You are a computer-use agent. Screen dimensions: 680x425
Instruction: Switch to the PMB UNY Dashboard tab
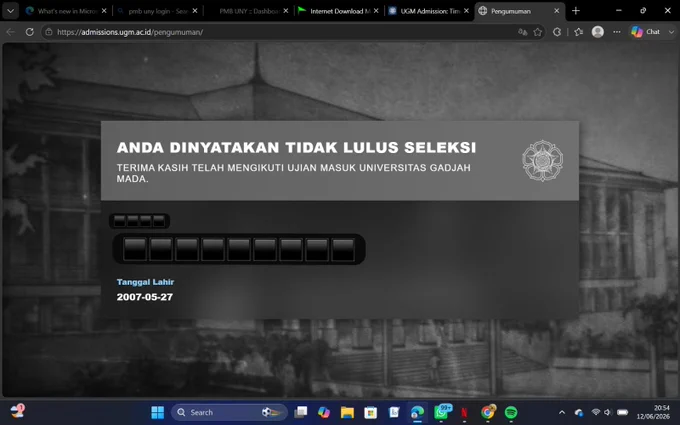tap(248, 11)
